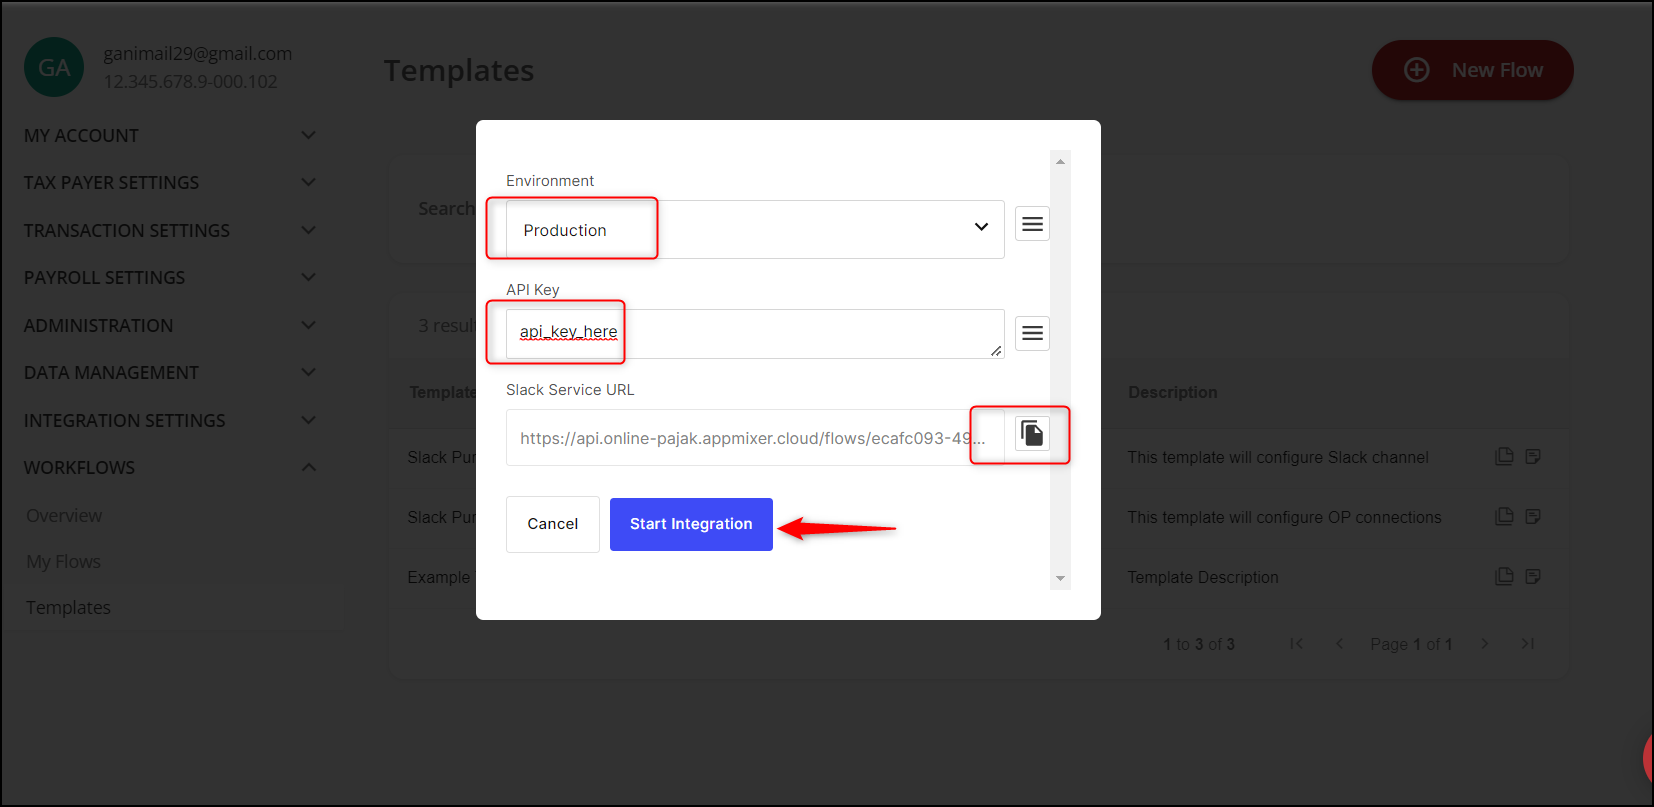This screenshot has width=1654, height=807.
Task: Go to next page of templates
Action: click(1485, 644)
